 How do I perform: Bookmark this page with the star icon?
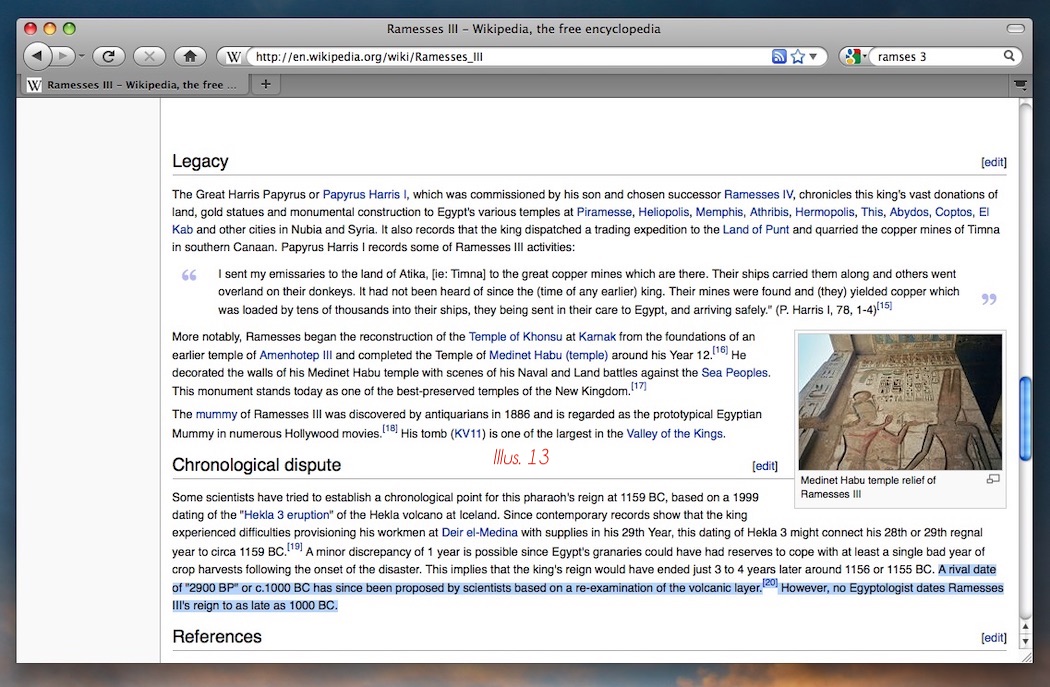798,57
